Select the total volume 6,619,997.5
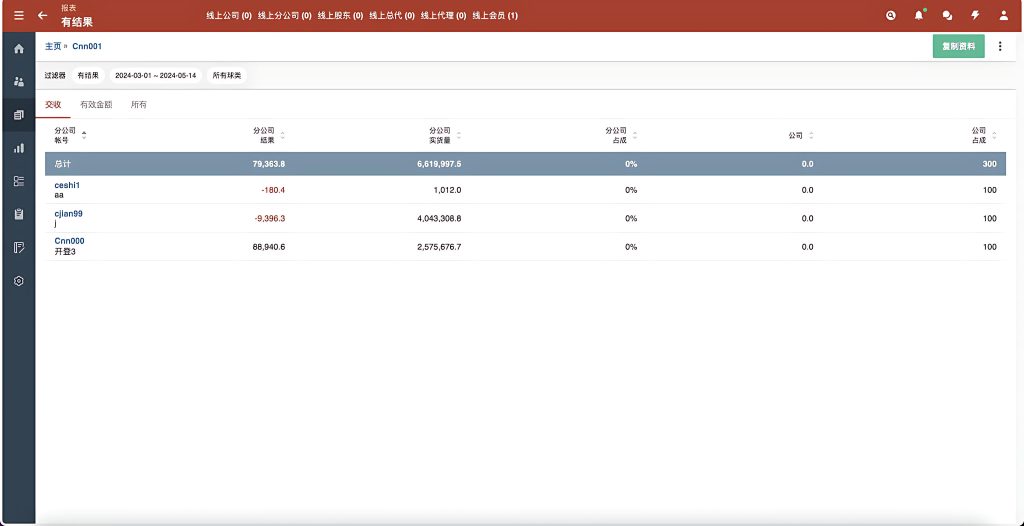1024x526 pixels. tap(439, 164)
